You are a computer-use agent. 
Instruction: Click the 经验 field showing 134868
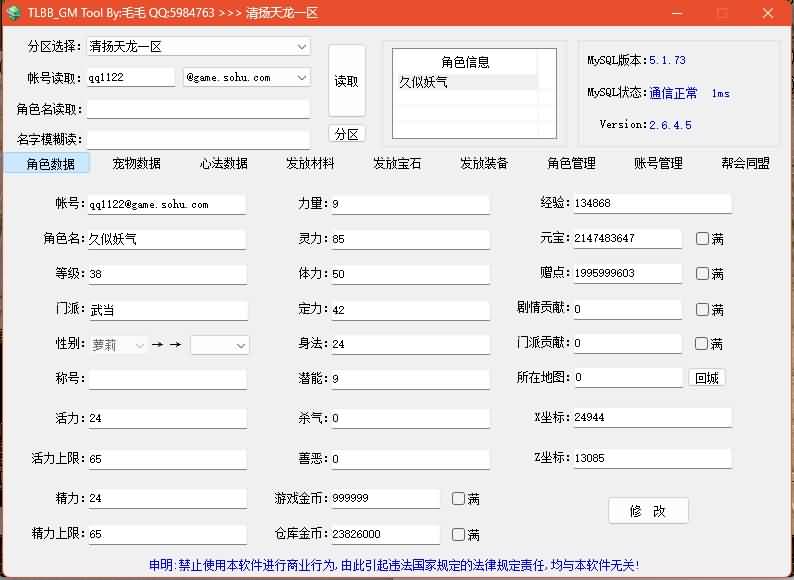coord(652,203)
